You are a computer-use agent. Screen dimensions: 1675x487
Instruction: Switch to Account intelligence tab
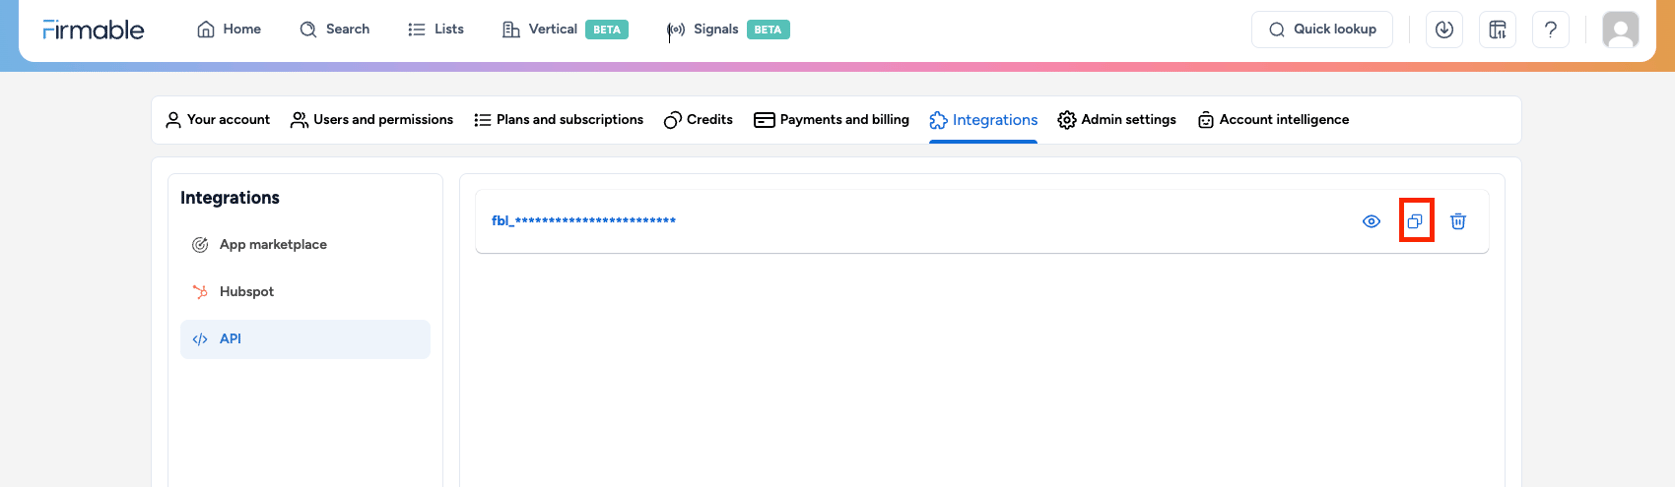point(1273,120)
